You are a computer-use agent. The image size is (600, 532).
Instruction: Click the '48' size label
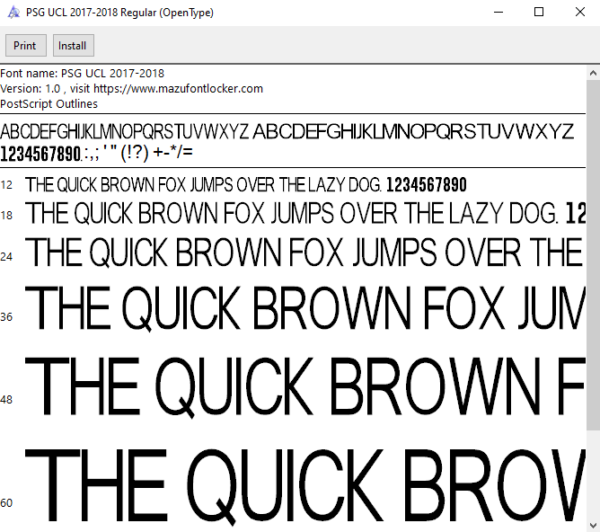pyautogui.click(x=7, y=400)
